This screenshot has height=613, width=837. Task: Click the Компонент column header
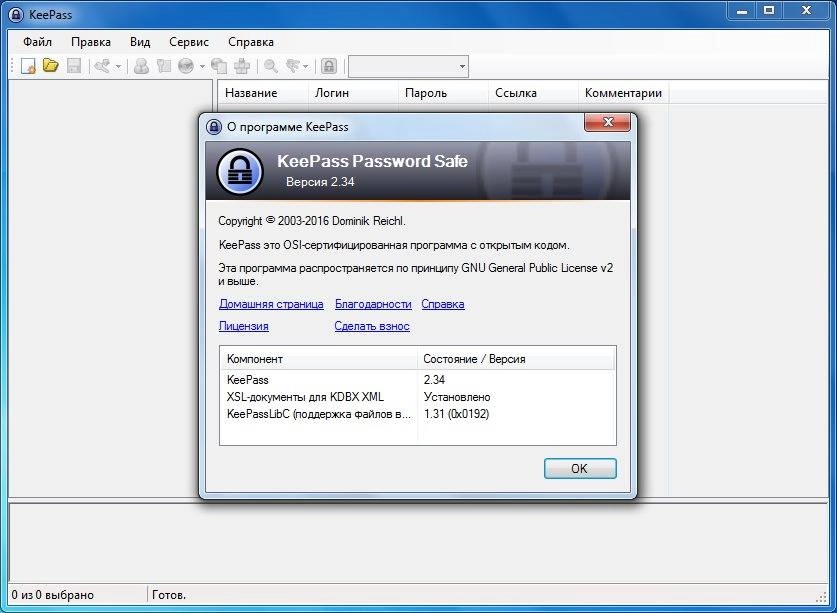pyautogui.click(x=319, y=359)
